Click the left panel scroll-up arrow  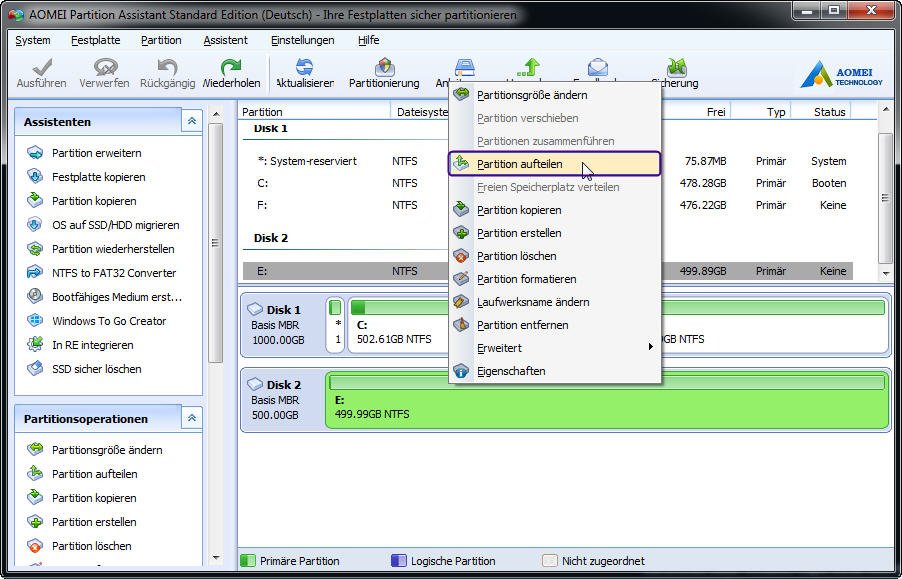tap(216, 114)
